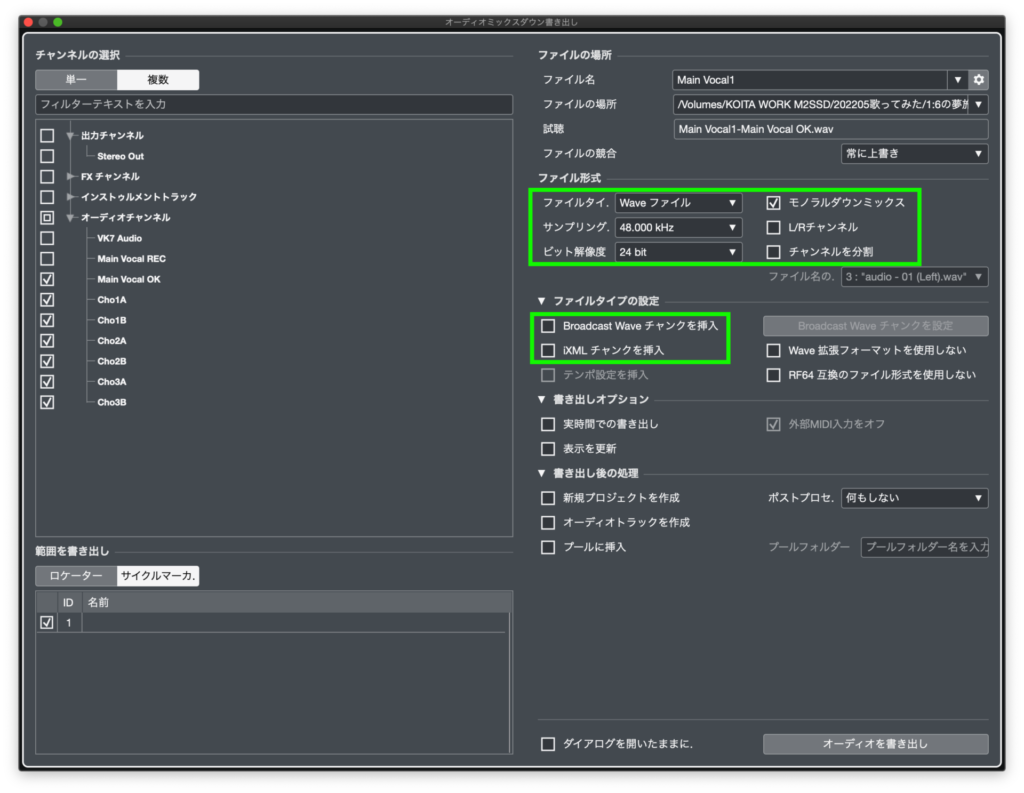Enable Broadcast Wave チャンクを挿入 checkbox

[x=548, y=326]
